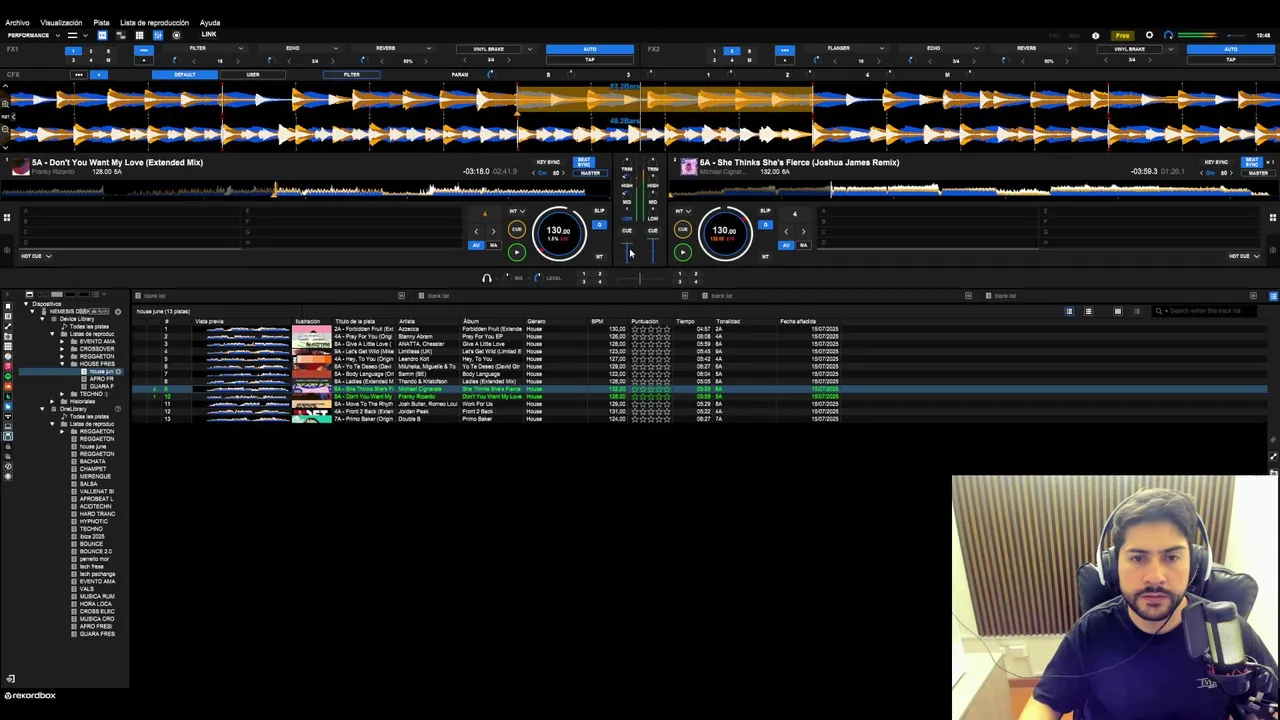1280x720 pixels.
Task: Select CFX USER tab
Action: 253,75
